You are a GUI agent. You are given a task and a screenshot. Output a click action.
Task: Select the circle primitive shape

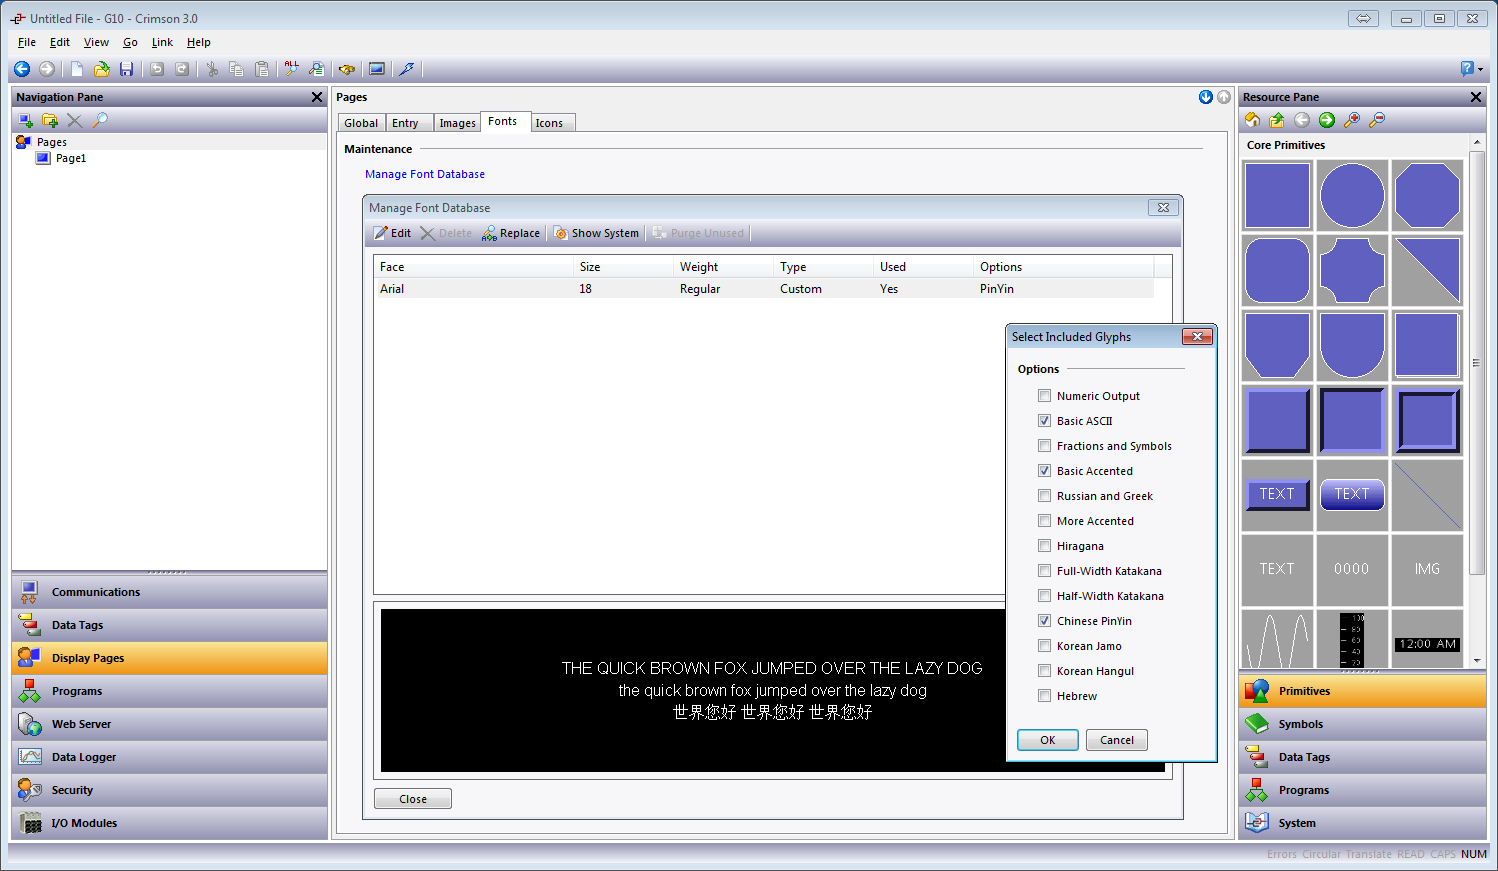(1352, 196)
